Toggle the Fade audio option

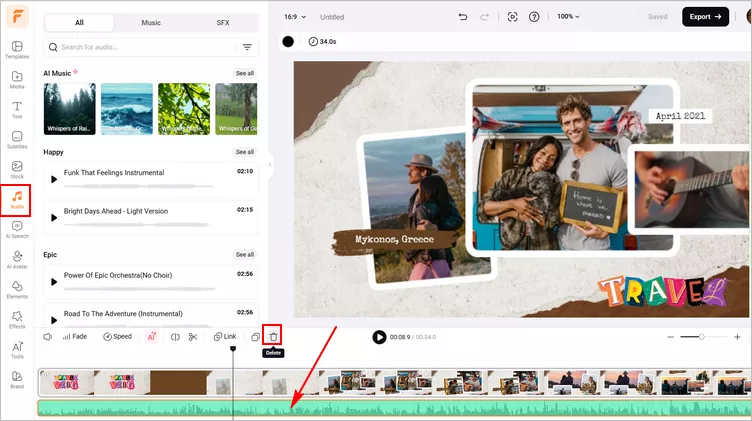(x=75, y=337)
